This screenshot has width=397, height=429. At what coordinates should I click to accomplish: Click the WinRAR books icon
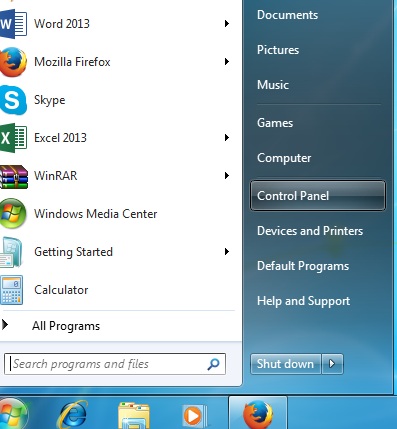[x=14, y=176]
